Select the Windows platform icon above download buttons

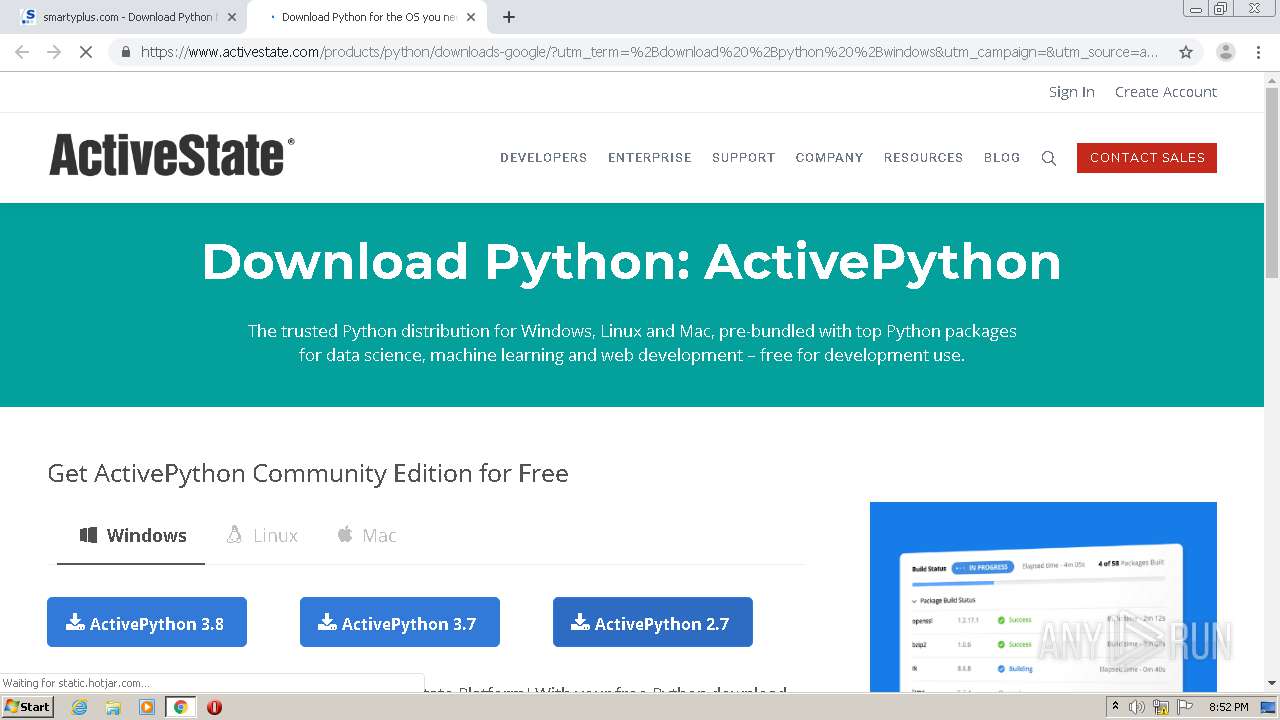click(x=89, y=535)
